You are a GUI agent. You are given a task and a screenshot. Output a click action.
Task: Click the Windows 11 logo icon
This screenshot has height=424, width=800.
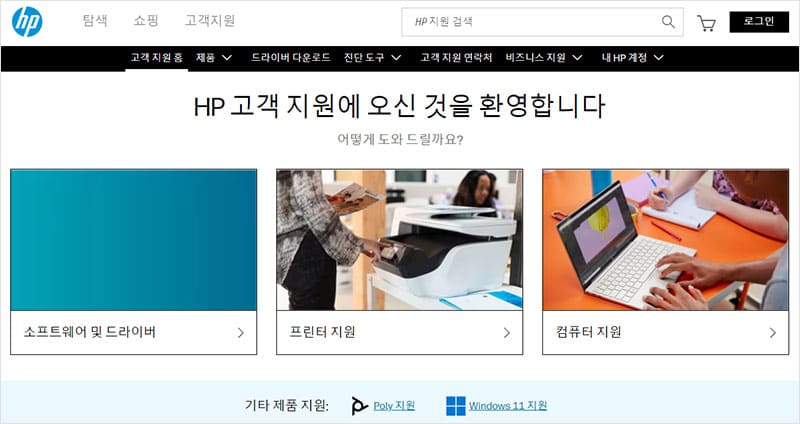click(x=456, y=406)
